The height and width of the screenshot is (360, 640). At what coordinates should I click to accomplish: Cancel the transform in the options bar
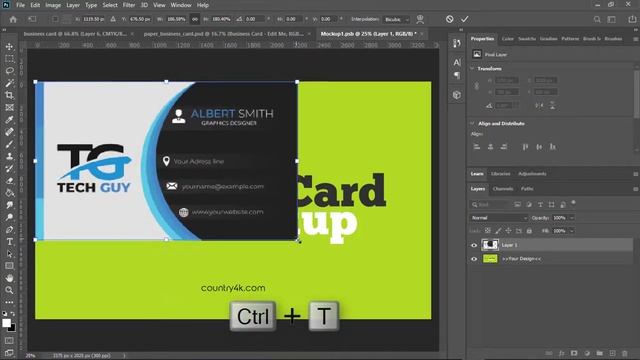(449, 19)
